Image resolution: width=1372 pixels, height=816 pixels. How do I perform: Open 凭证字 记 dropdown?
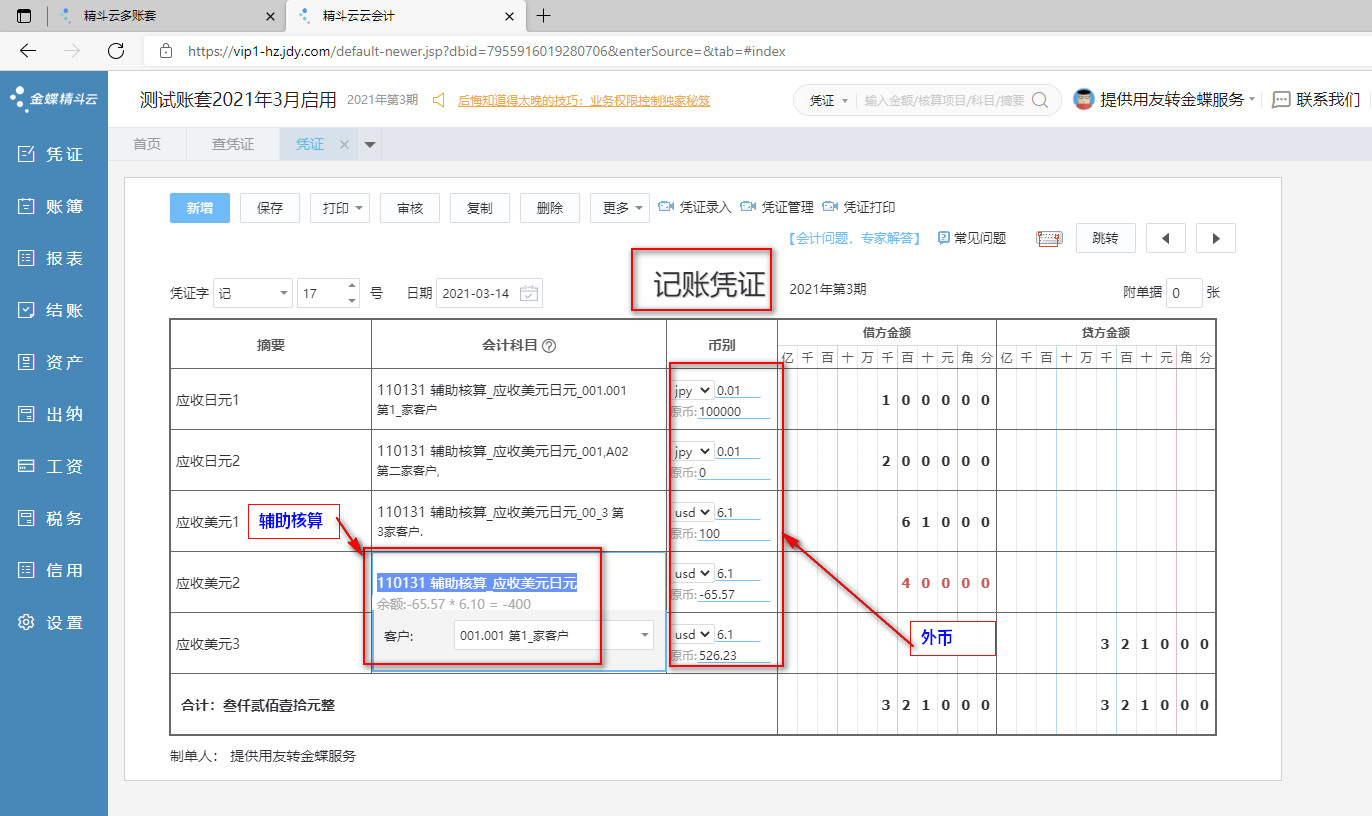[253, 293]
